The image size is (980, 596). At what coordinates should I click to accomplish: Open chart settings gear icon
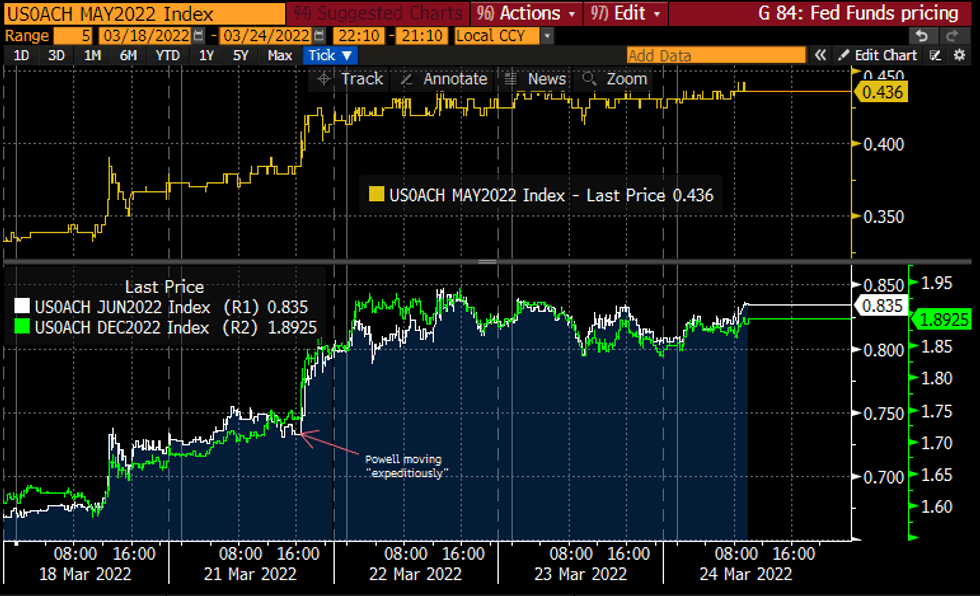pyautogui.click(x=958, y=55)
